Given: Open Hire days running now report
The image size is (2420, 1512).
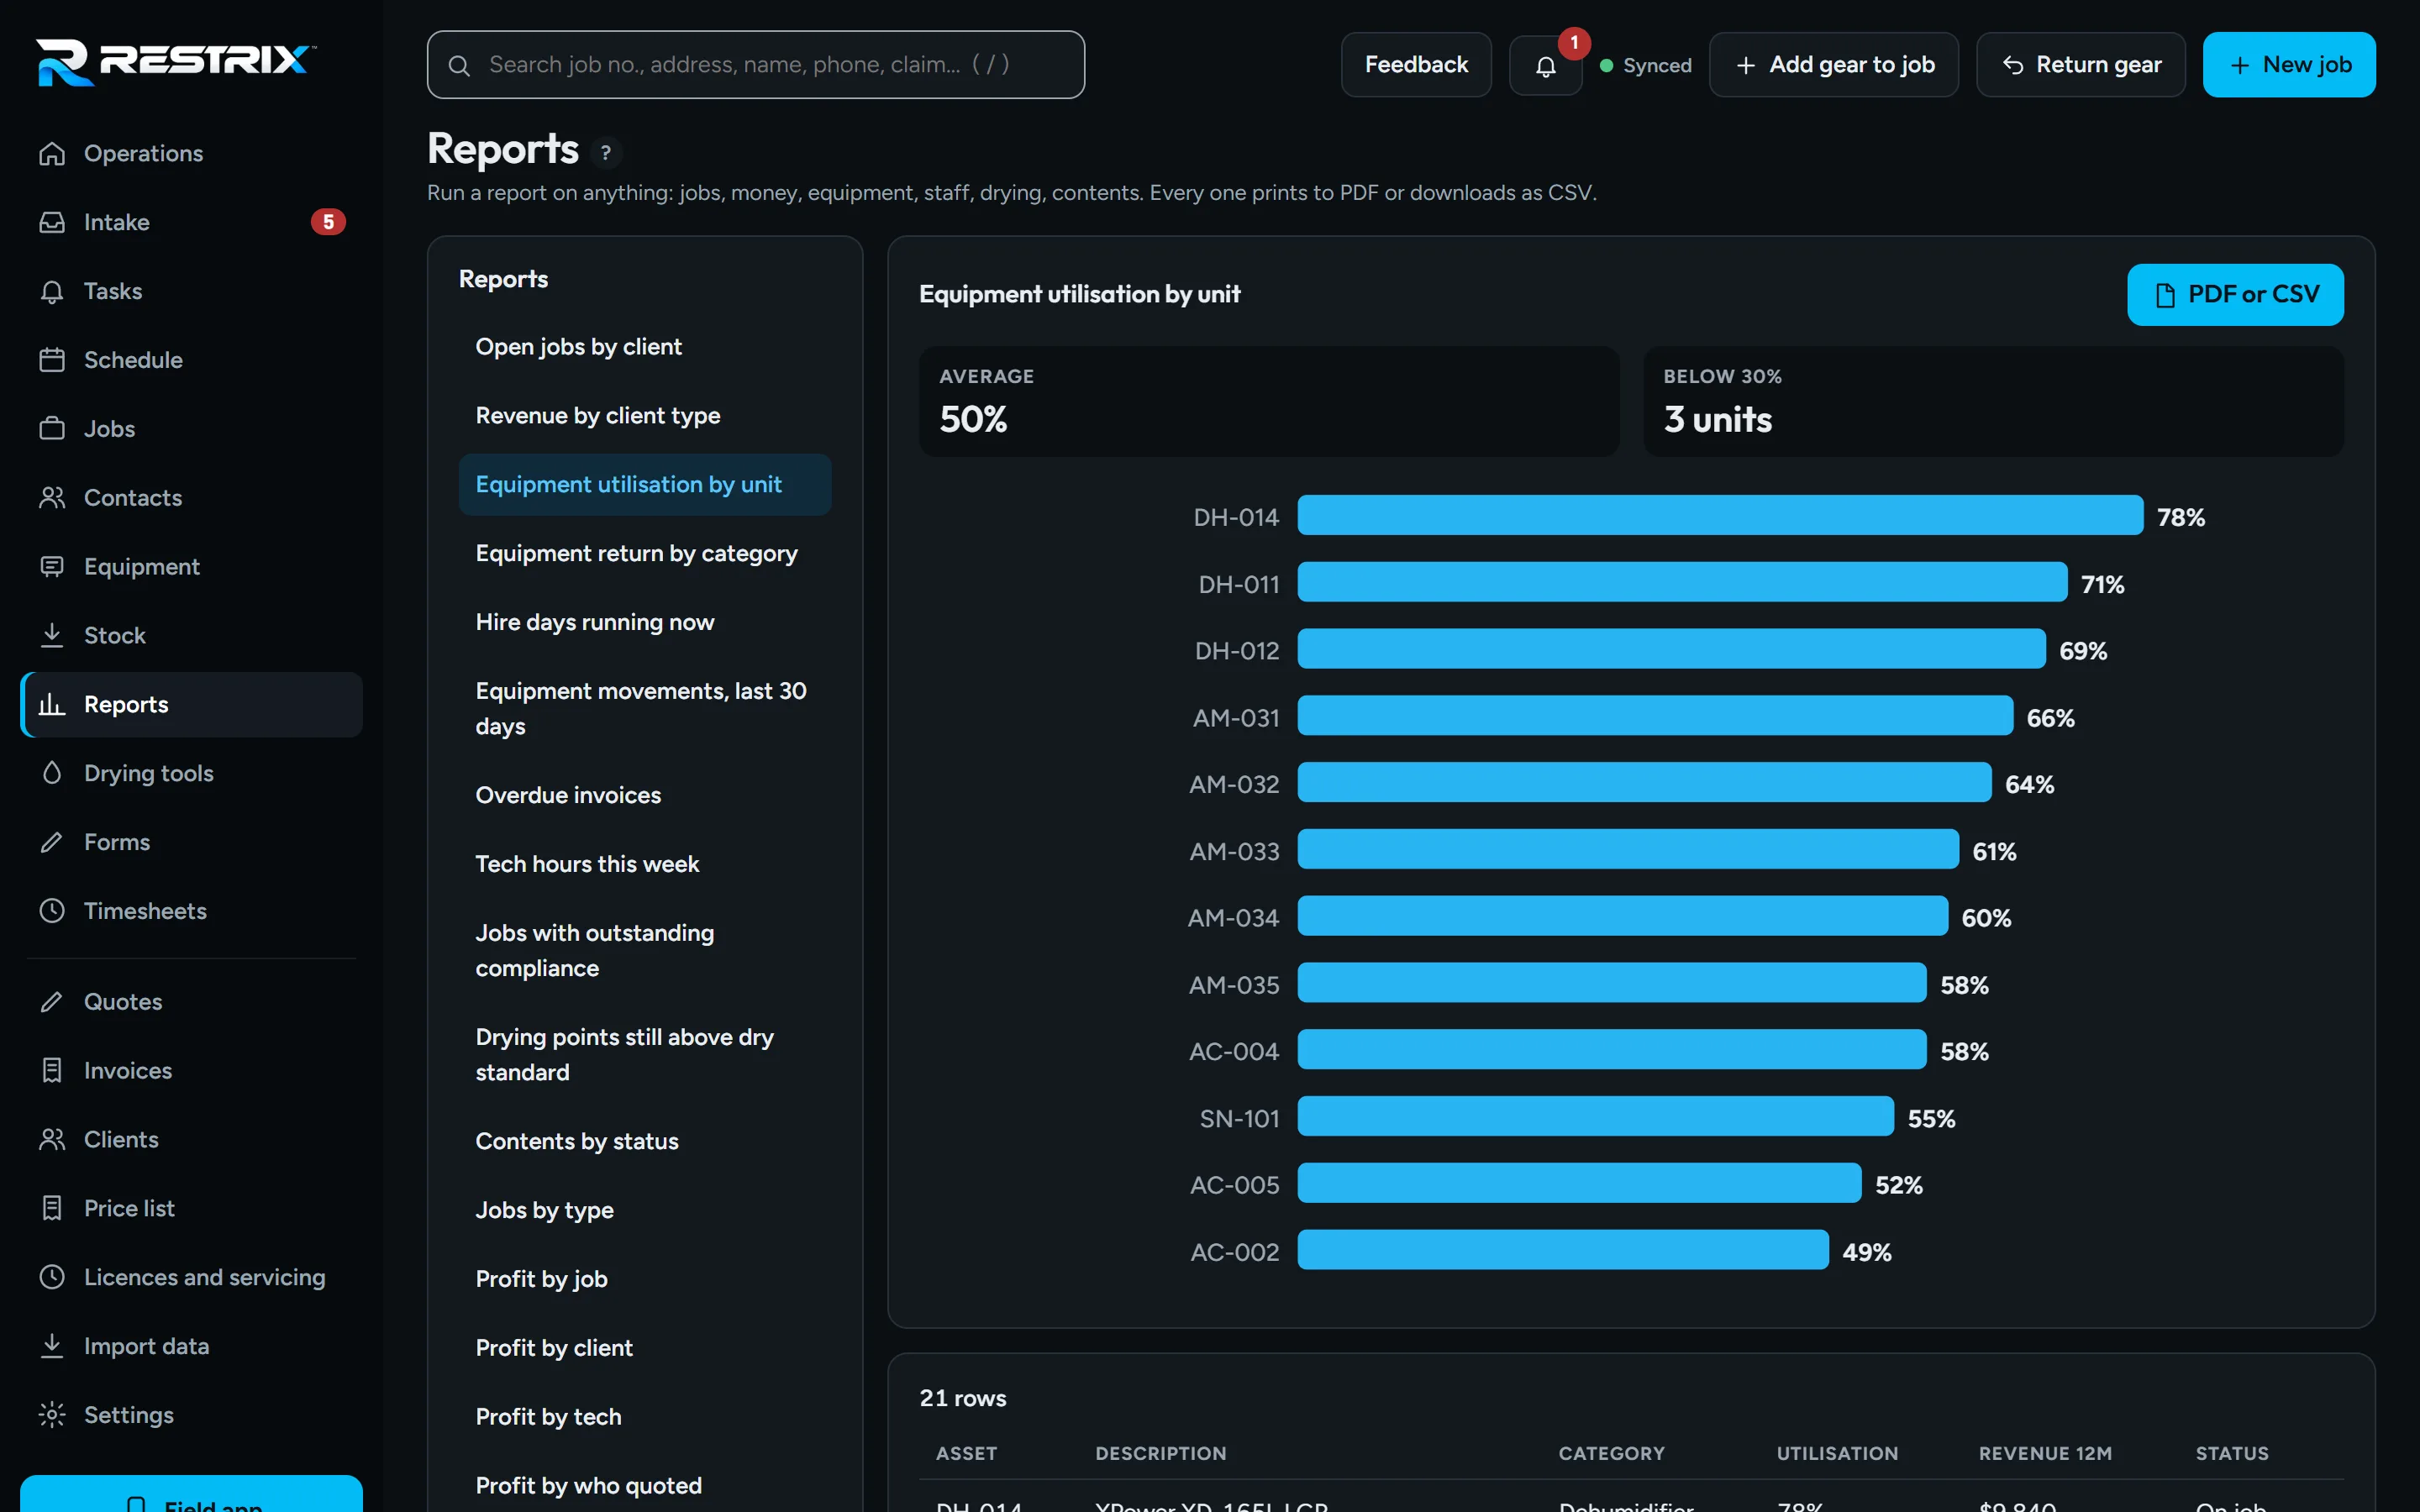Looking at the screenshot, I should [x=644, y=622].
